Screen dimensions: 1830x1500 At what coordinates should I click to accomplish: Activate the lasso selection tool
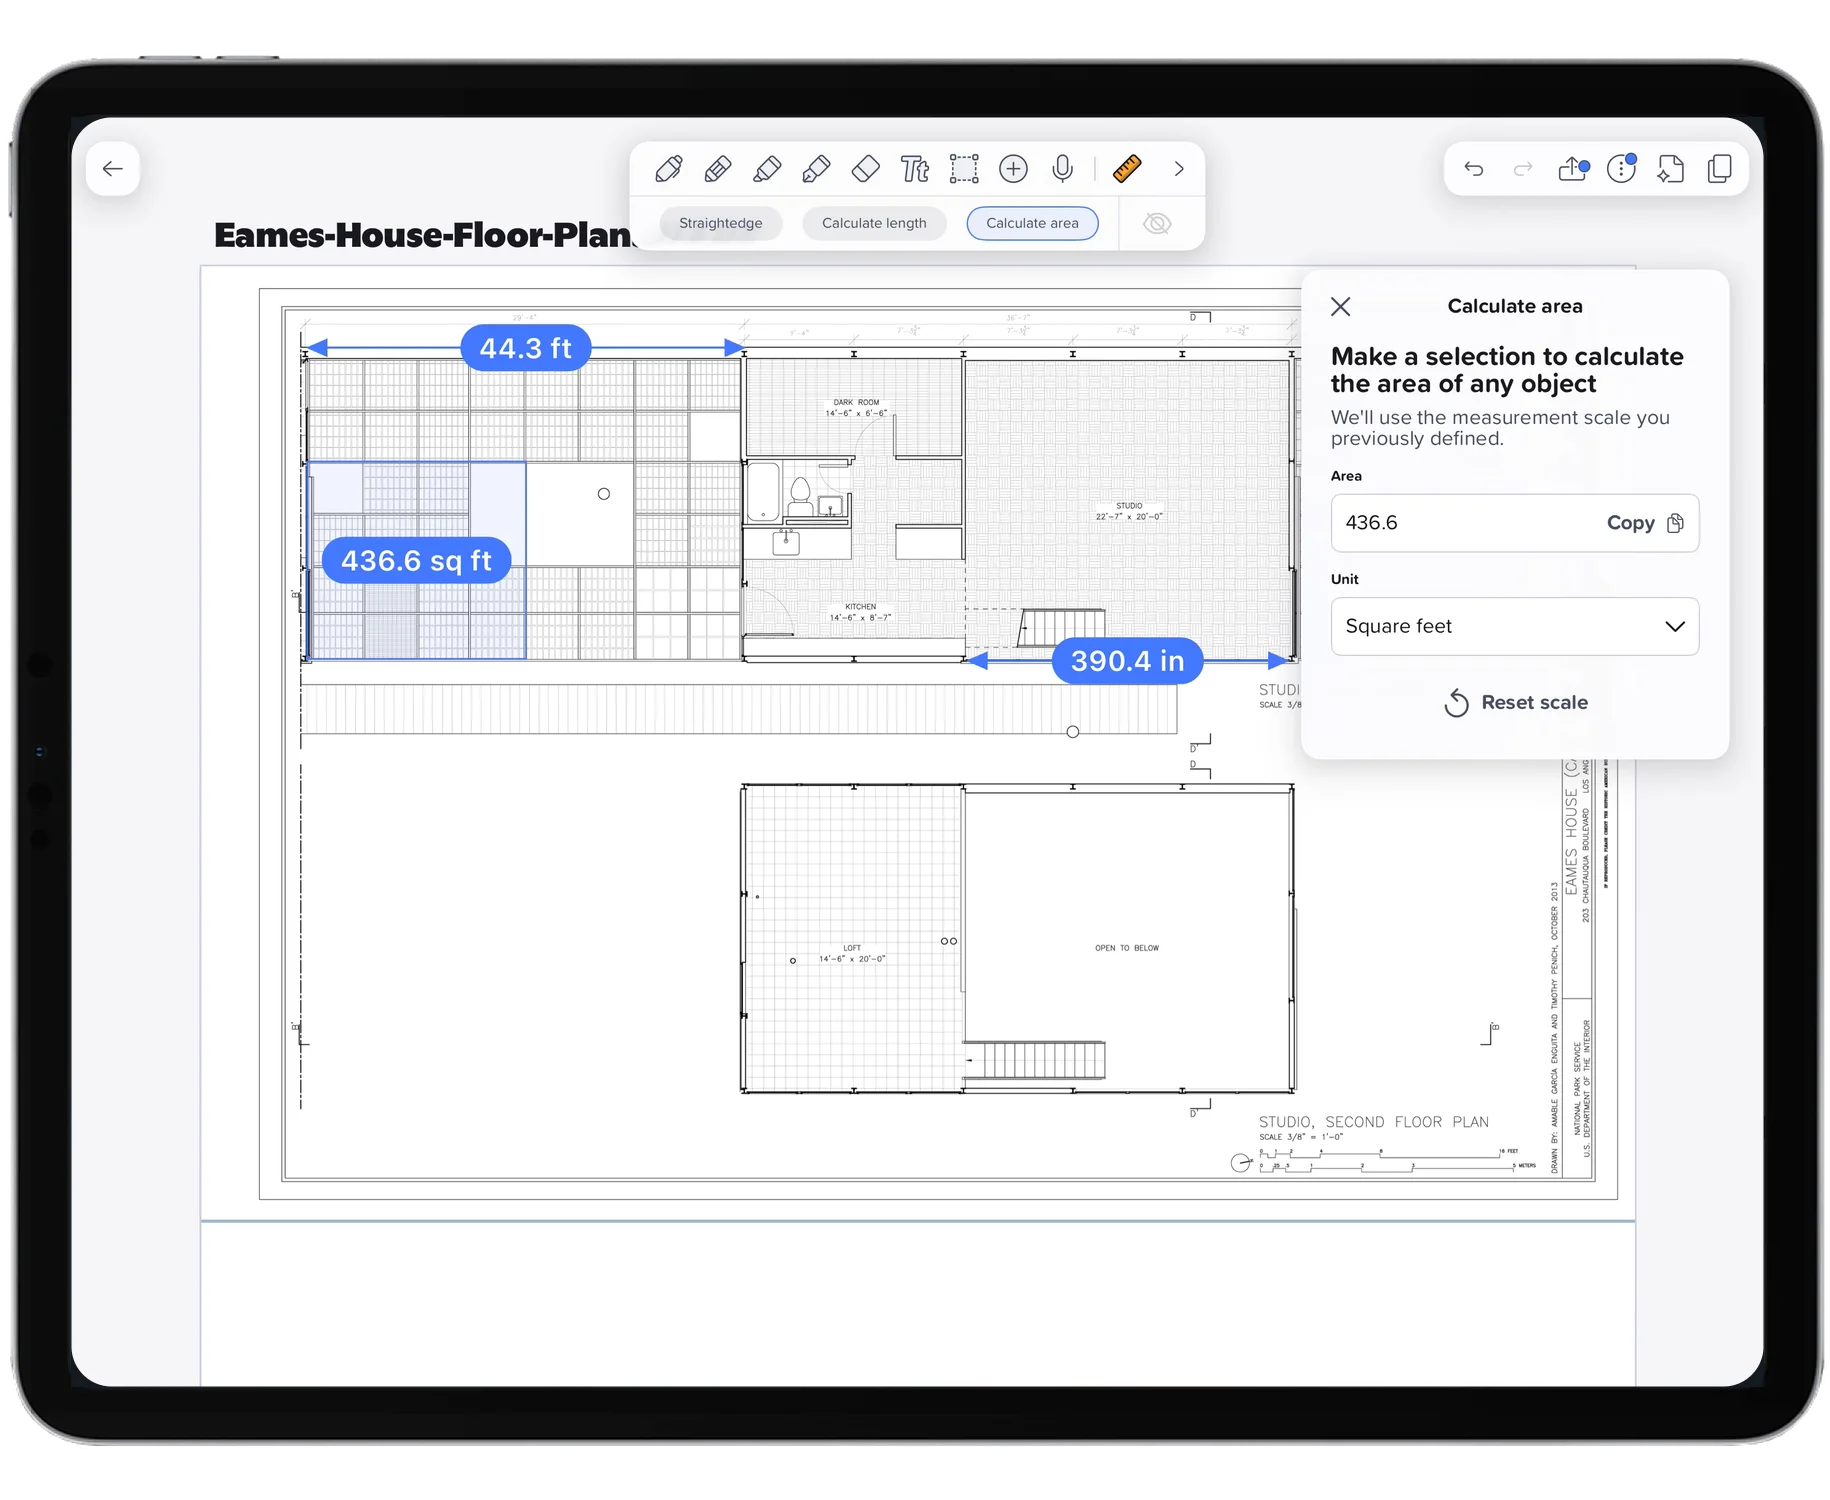click(964, 169)
